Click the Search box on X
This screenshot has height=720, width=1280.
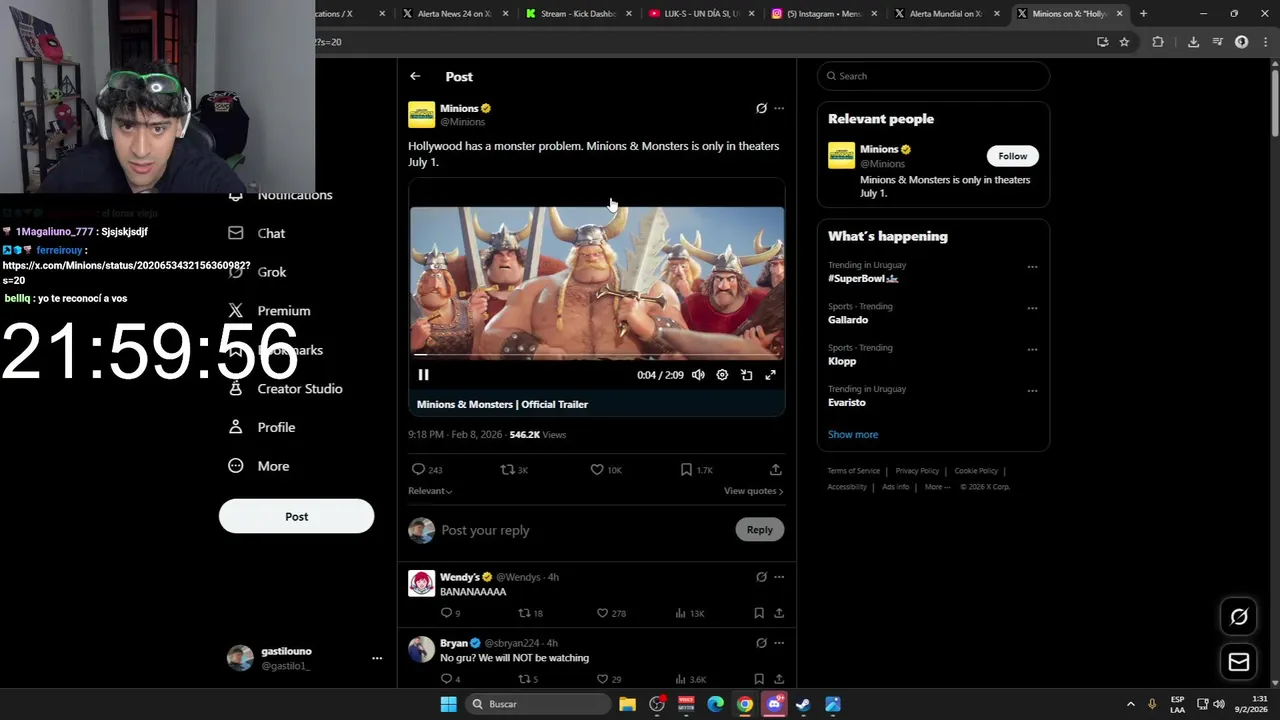pyautogui.click(x=934, y=76)
